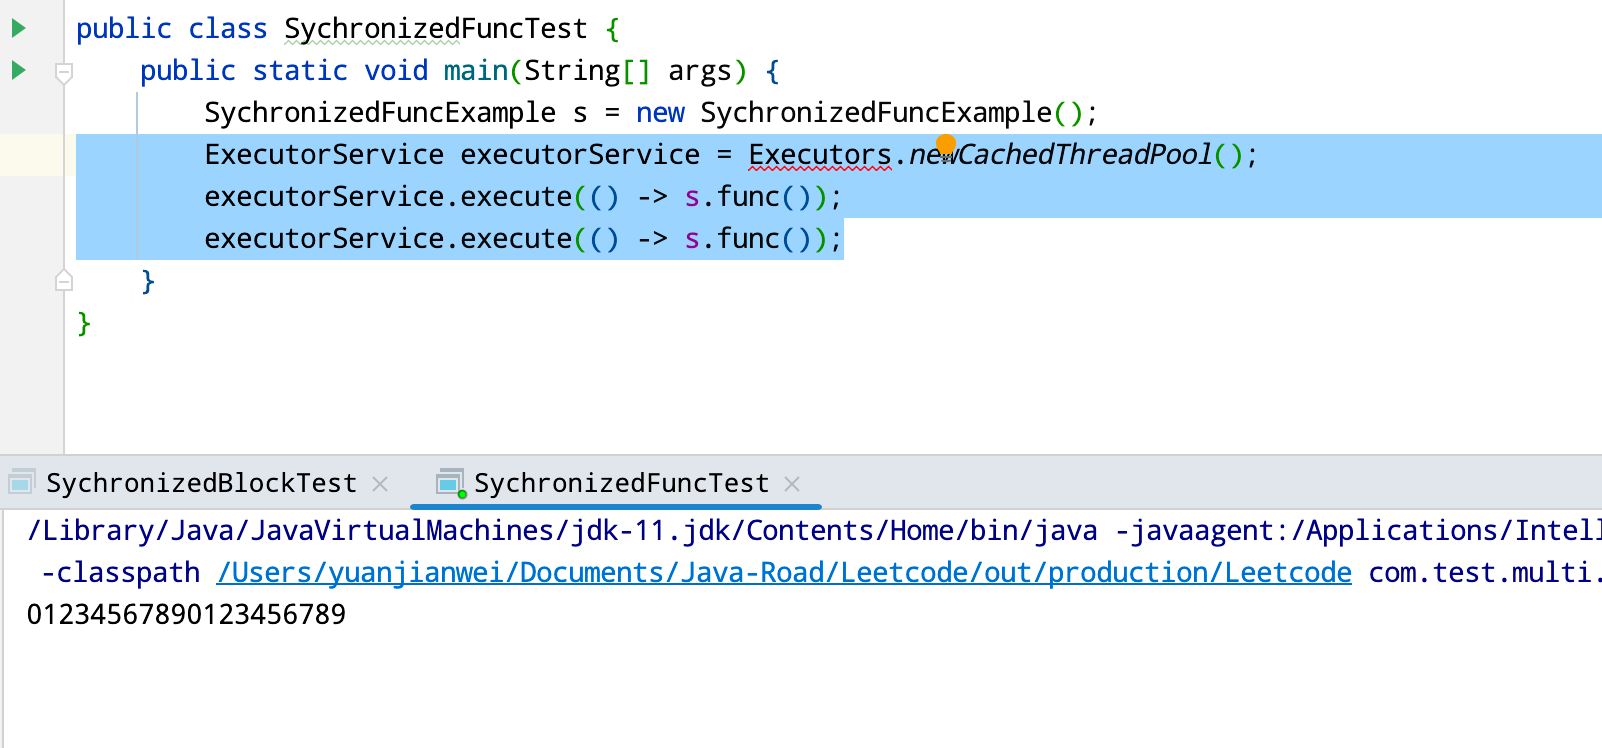Run the main method using gutter arrow
The image size is (1602, 748).
click(x=18, y=70)
